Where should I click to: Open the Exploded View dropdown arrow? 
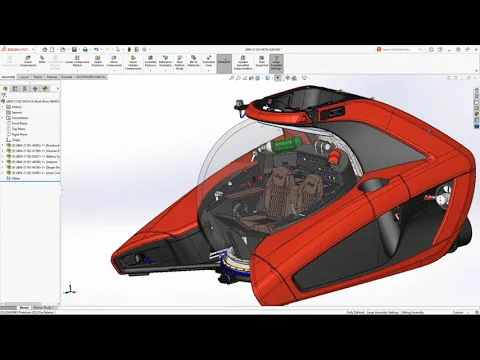coord(209,71)
